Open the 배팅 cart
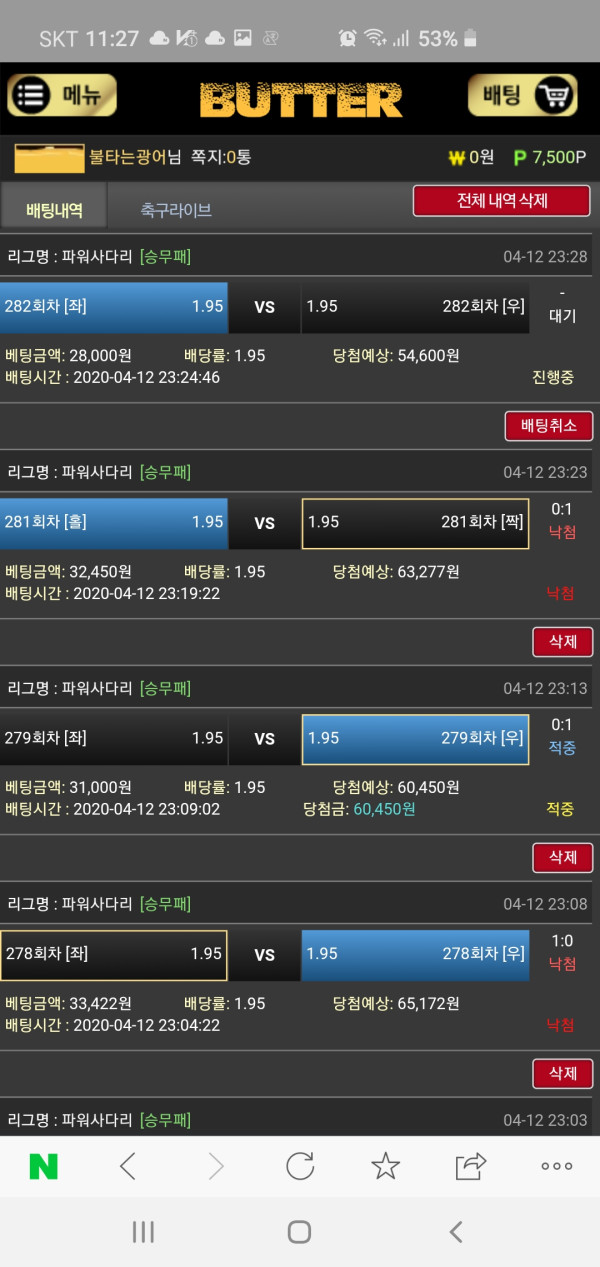 coord(522,96)
